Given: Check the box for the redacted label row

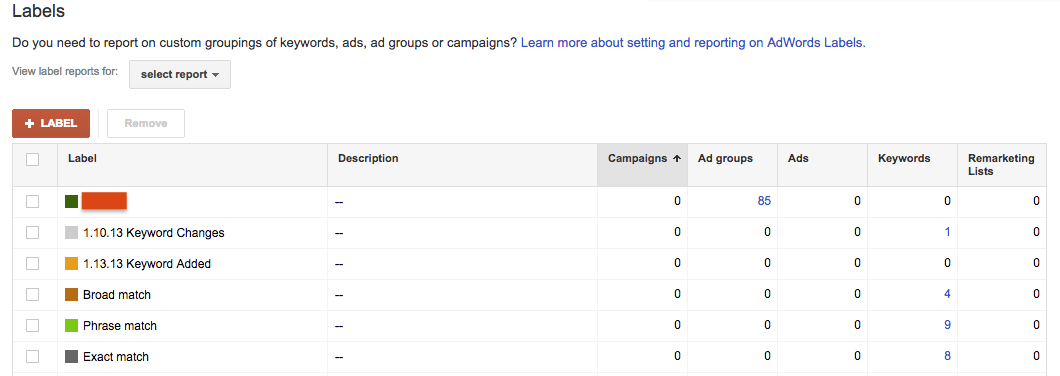Looking at the screenshot, I should point(32,202).
